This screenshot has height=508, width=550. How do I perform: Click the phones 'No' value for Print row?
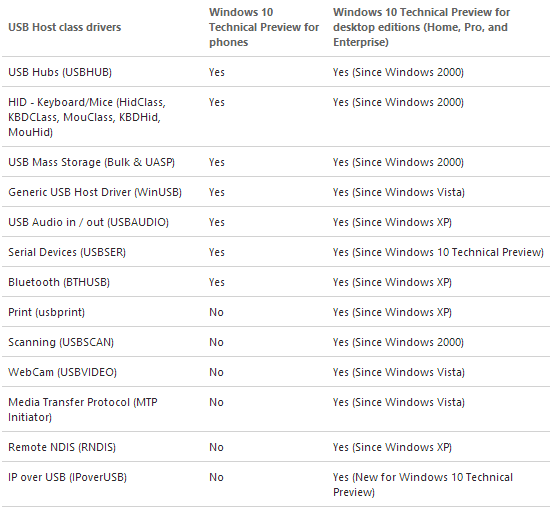click(x=216, y=312)
